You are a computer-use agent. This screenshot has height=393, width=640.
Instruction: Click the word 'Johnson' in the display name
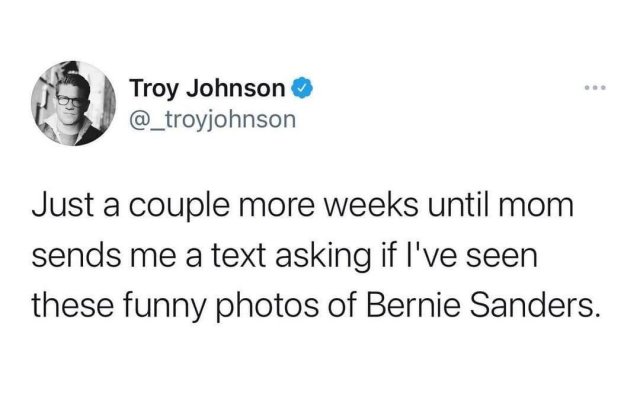236,88
